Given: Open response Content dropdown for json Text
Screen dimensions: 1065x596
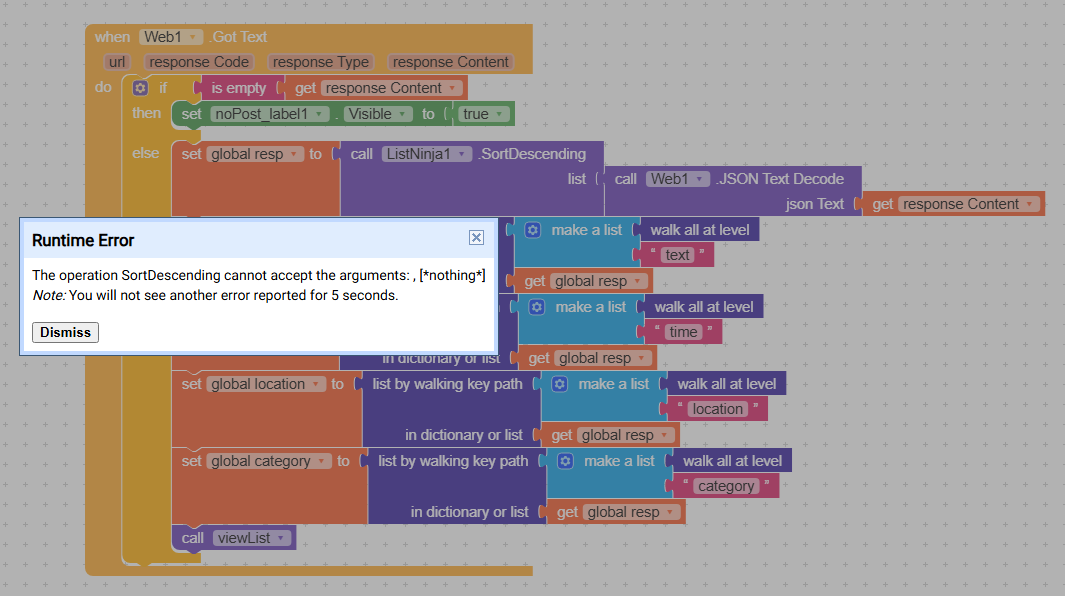Looking at the screenshot, I should (1030, 204).
